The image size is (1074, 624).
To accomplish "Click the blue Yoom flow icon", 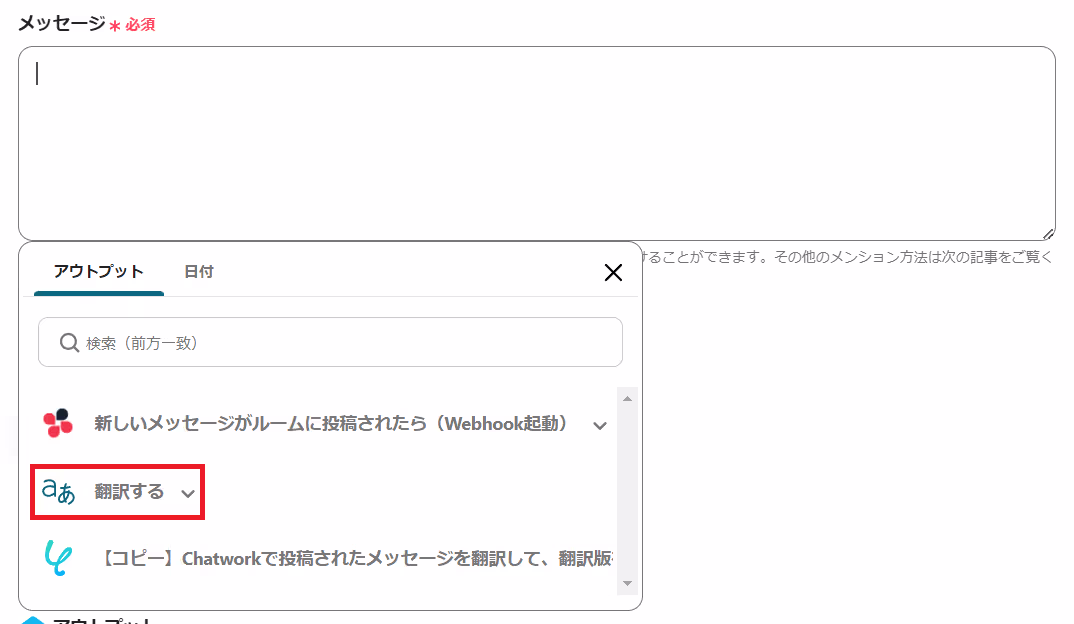I will pyautogui.click(x=58, y=558).
